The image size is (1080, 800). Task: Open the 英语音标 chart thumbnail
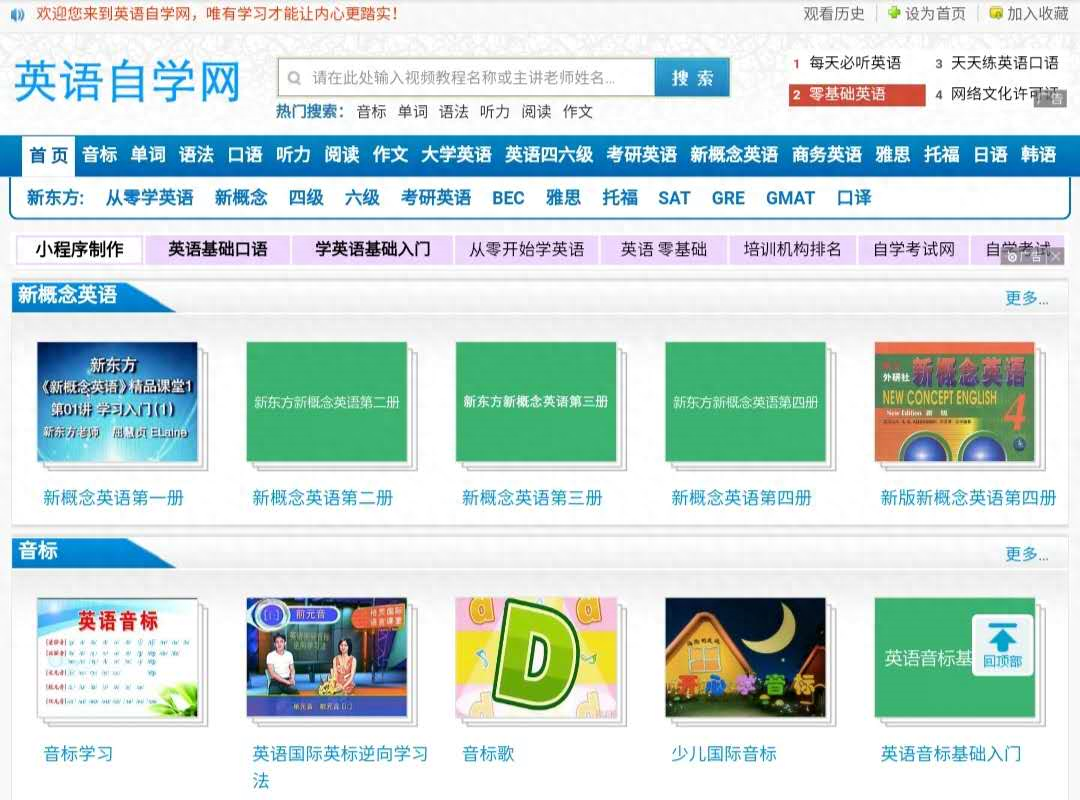117,657
